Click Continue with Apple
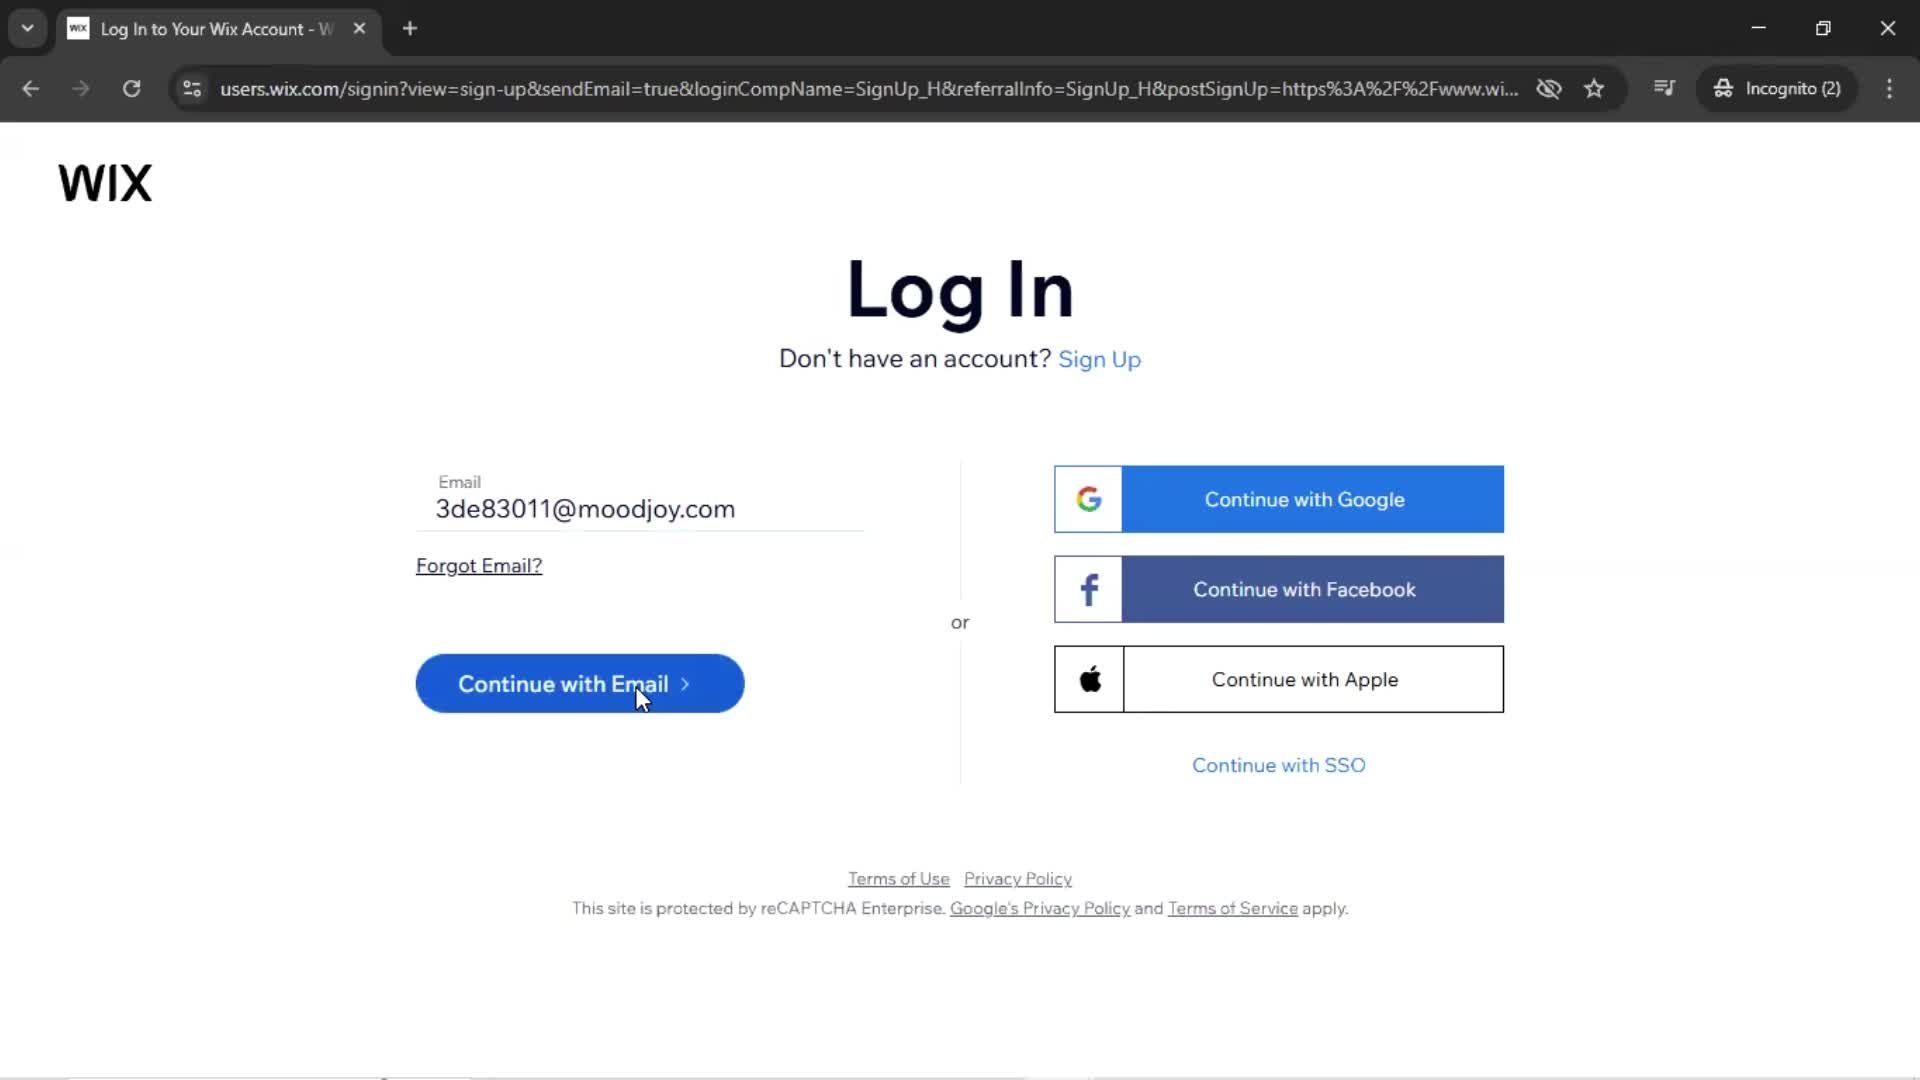Image resolution: width=1920 pixels, height=1080 pixels. point(1279,679)
